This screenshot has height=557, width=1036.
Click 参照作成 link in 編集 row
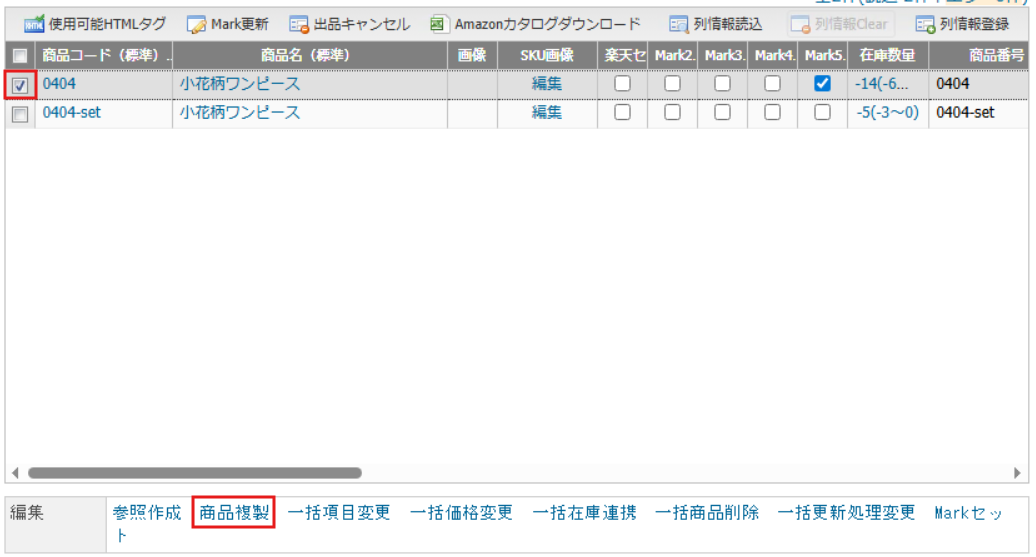tap(147, 513)
